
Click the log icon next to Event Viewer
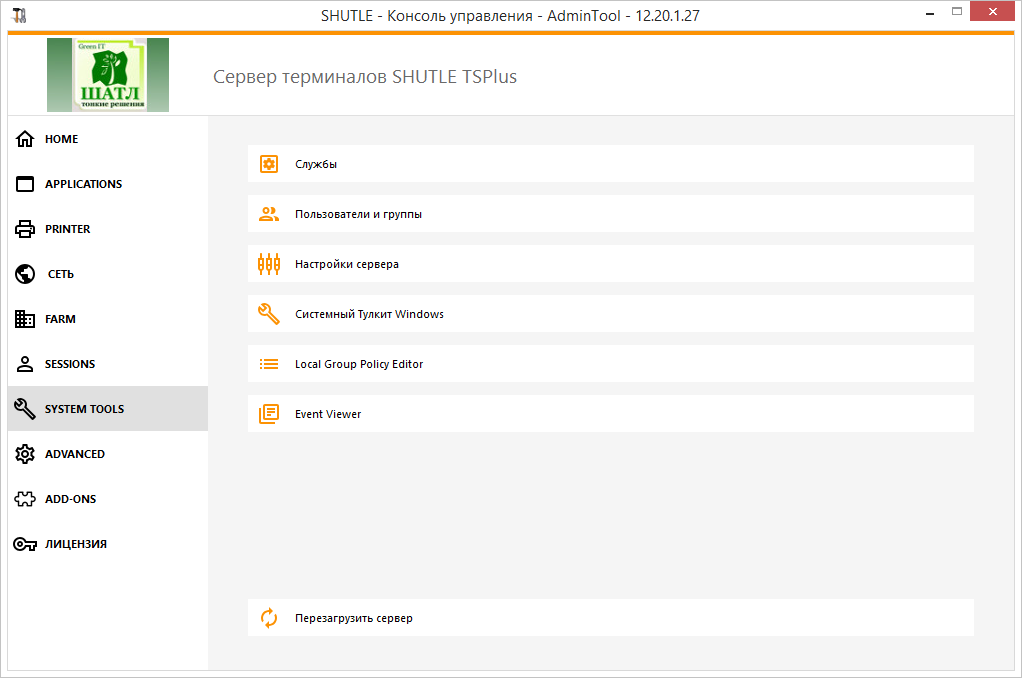point(268,413)
